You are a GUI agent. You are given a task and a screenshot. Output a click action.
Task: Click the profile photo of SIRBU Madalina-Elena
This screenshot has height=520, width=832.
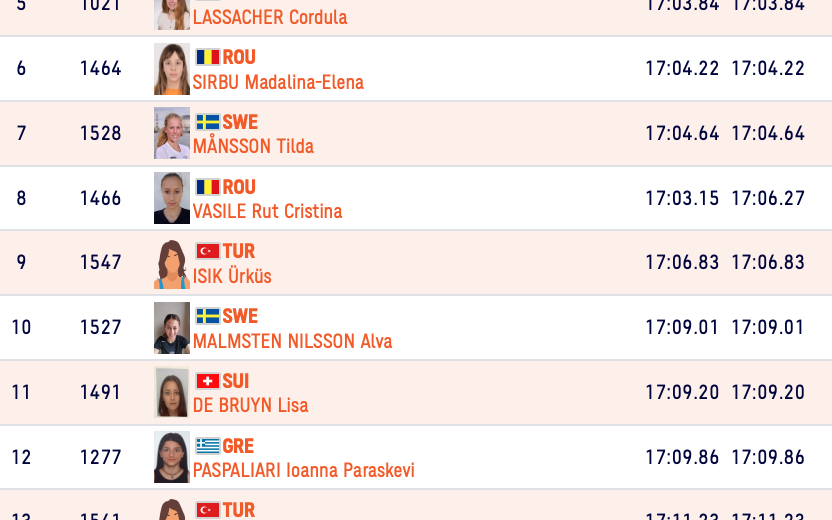172,69
